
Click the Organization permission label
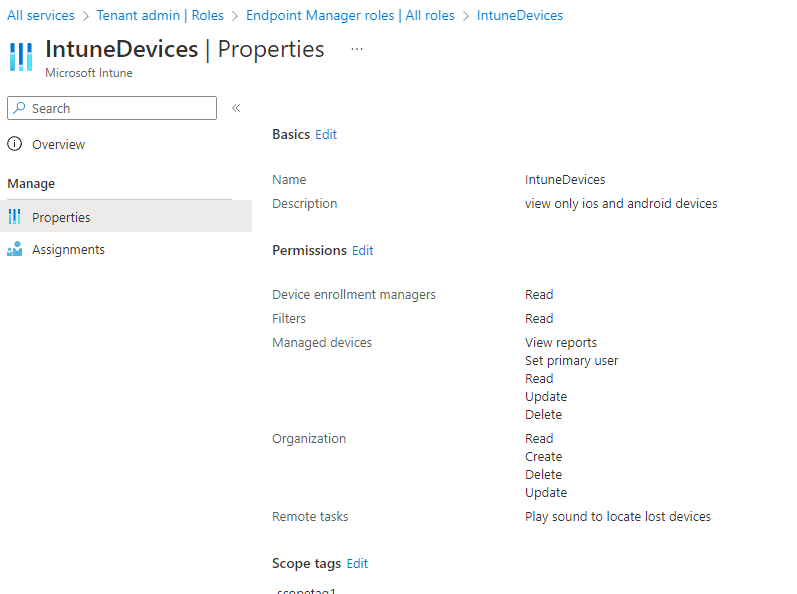309,439
